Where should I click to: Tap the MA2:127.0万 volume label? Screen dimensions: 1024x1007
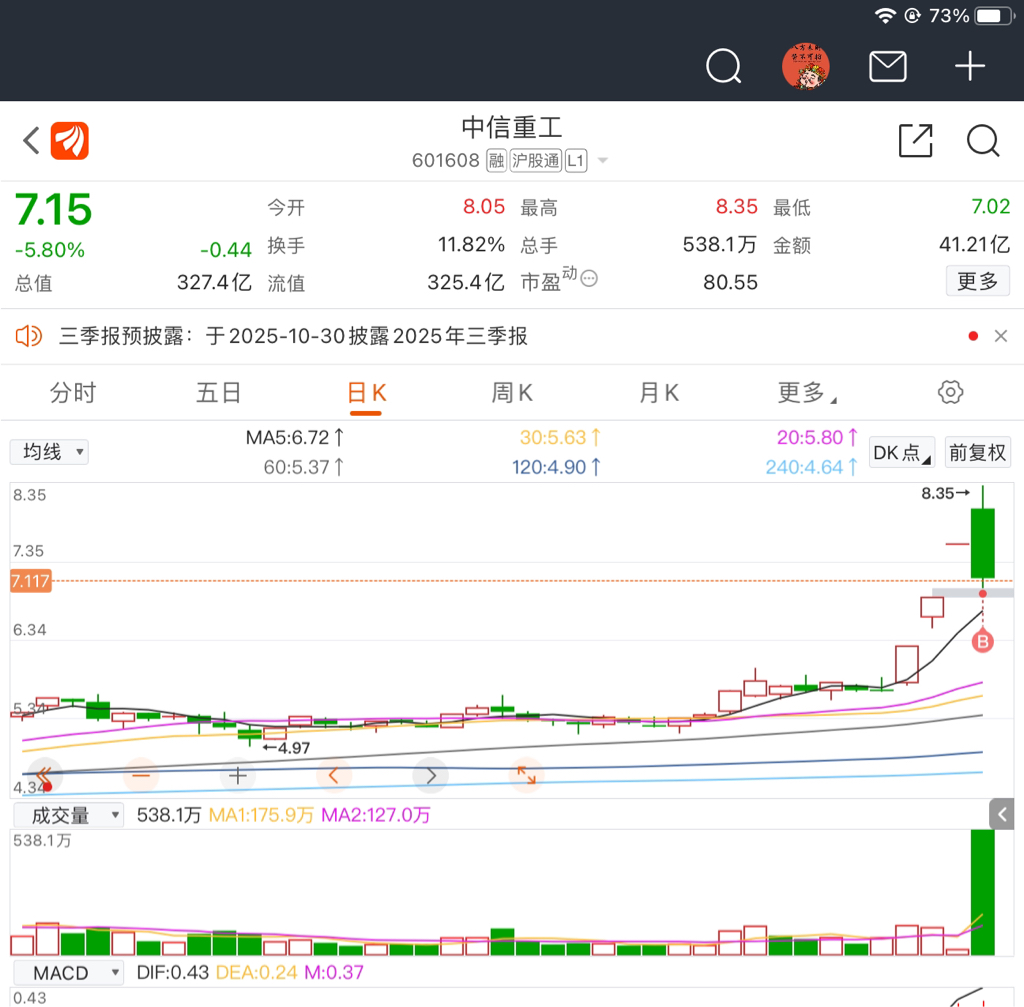point(376,815)
